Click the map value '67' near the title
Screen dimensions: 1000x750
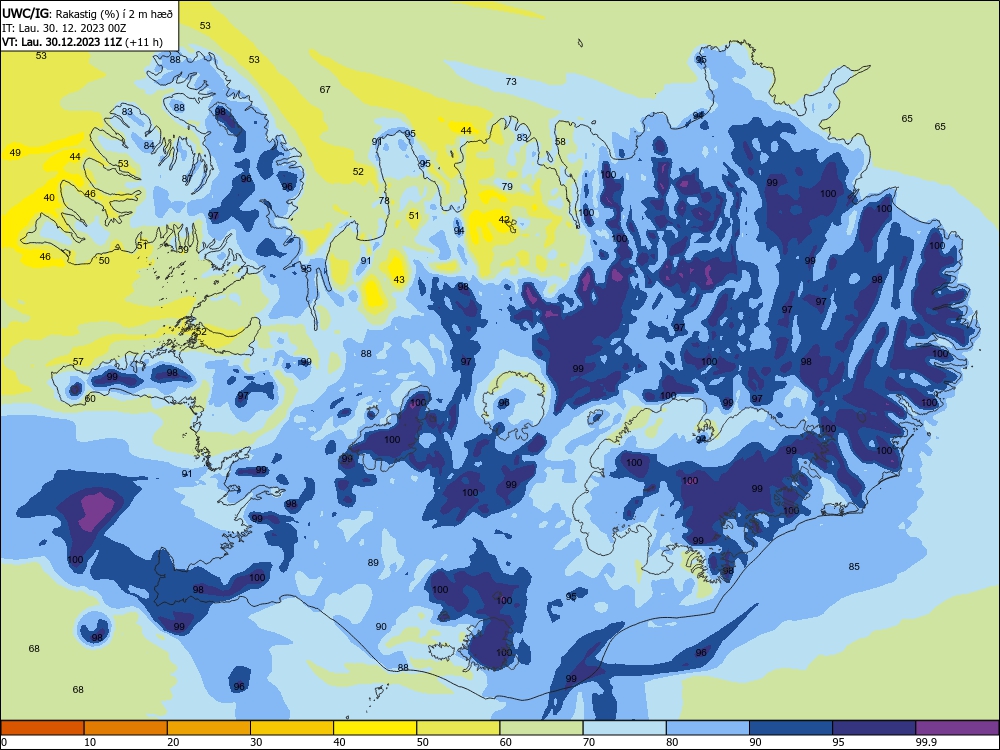pos(325,90)
